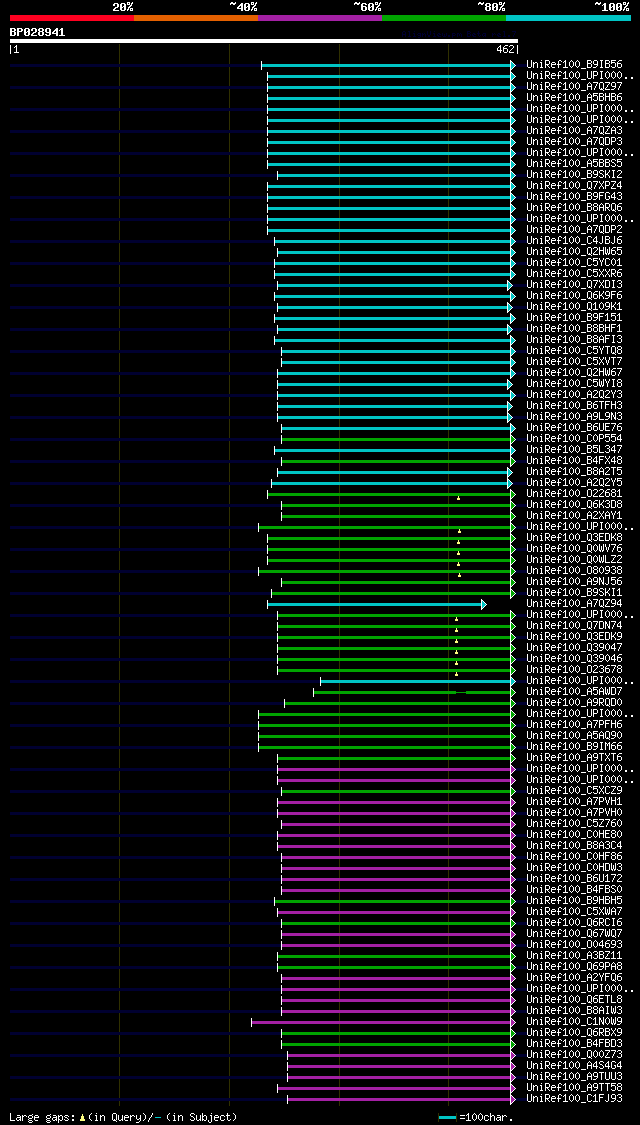Click the green ~80% legend segment

coord(444,17)
